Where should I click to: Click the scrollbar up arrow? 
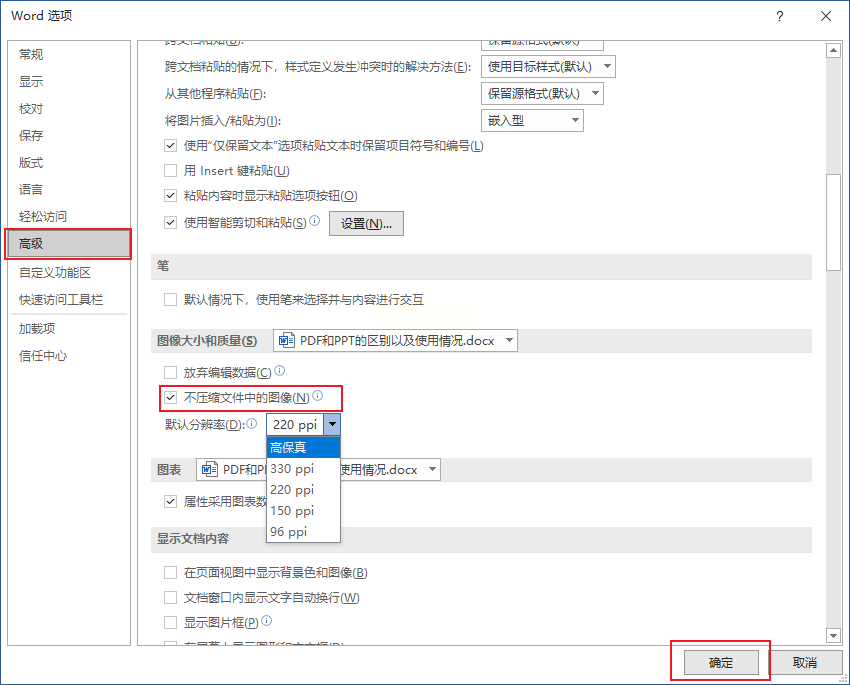pos(833,51)
